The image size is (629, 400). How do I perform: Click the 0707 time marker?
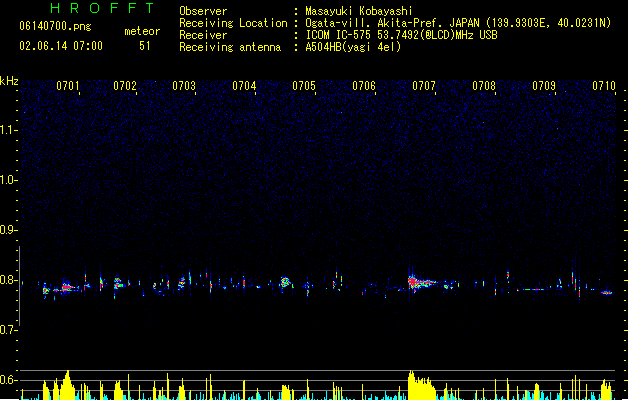tap(424, 86)
